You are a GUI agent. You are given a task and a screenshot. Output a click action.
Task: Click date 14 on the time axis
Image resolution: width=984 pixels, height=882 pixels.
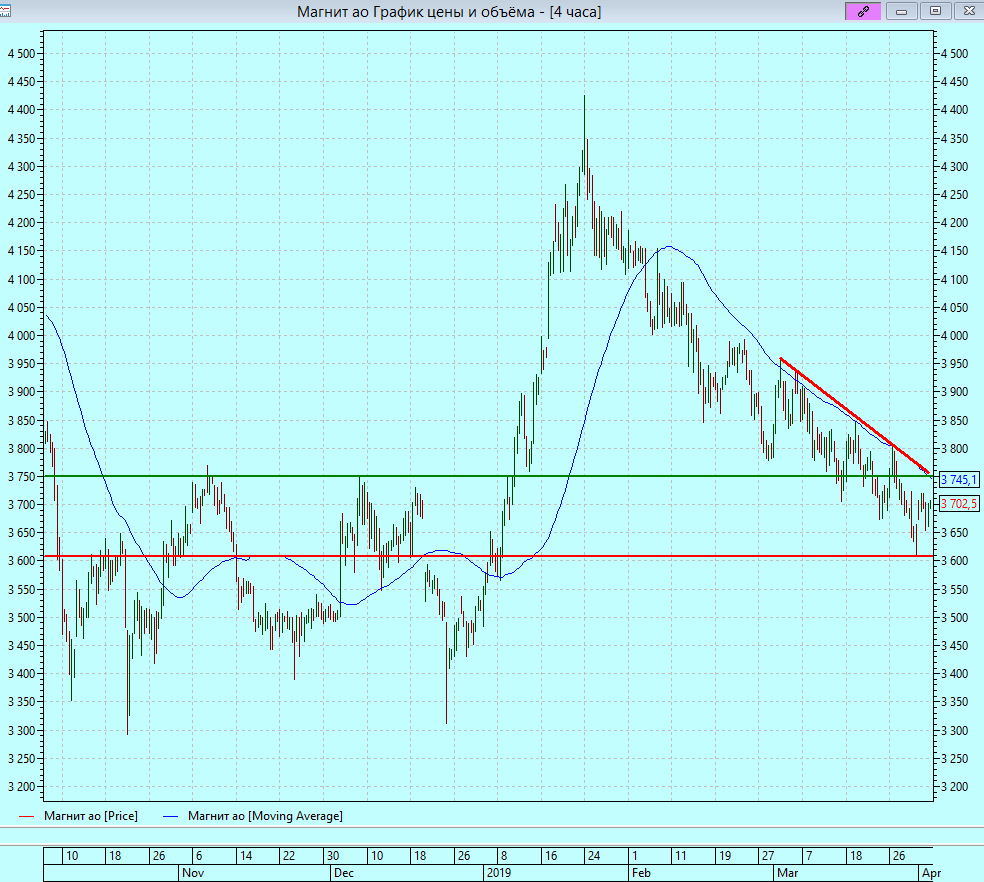pos(245,856)
